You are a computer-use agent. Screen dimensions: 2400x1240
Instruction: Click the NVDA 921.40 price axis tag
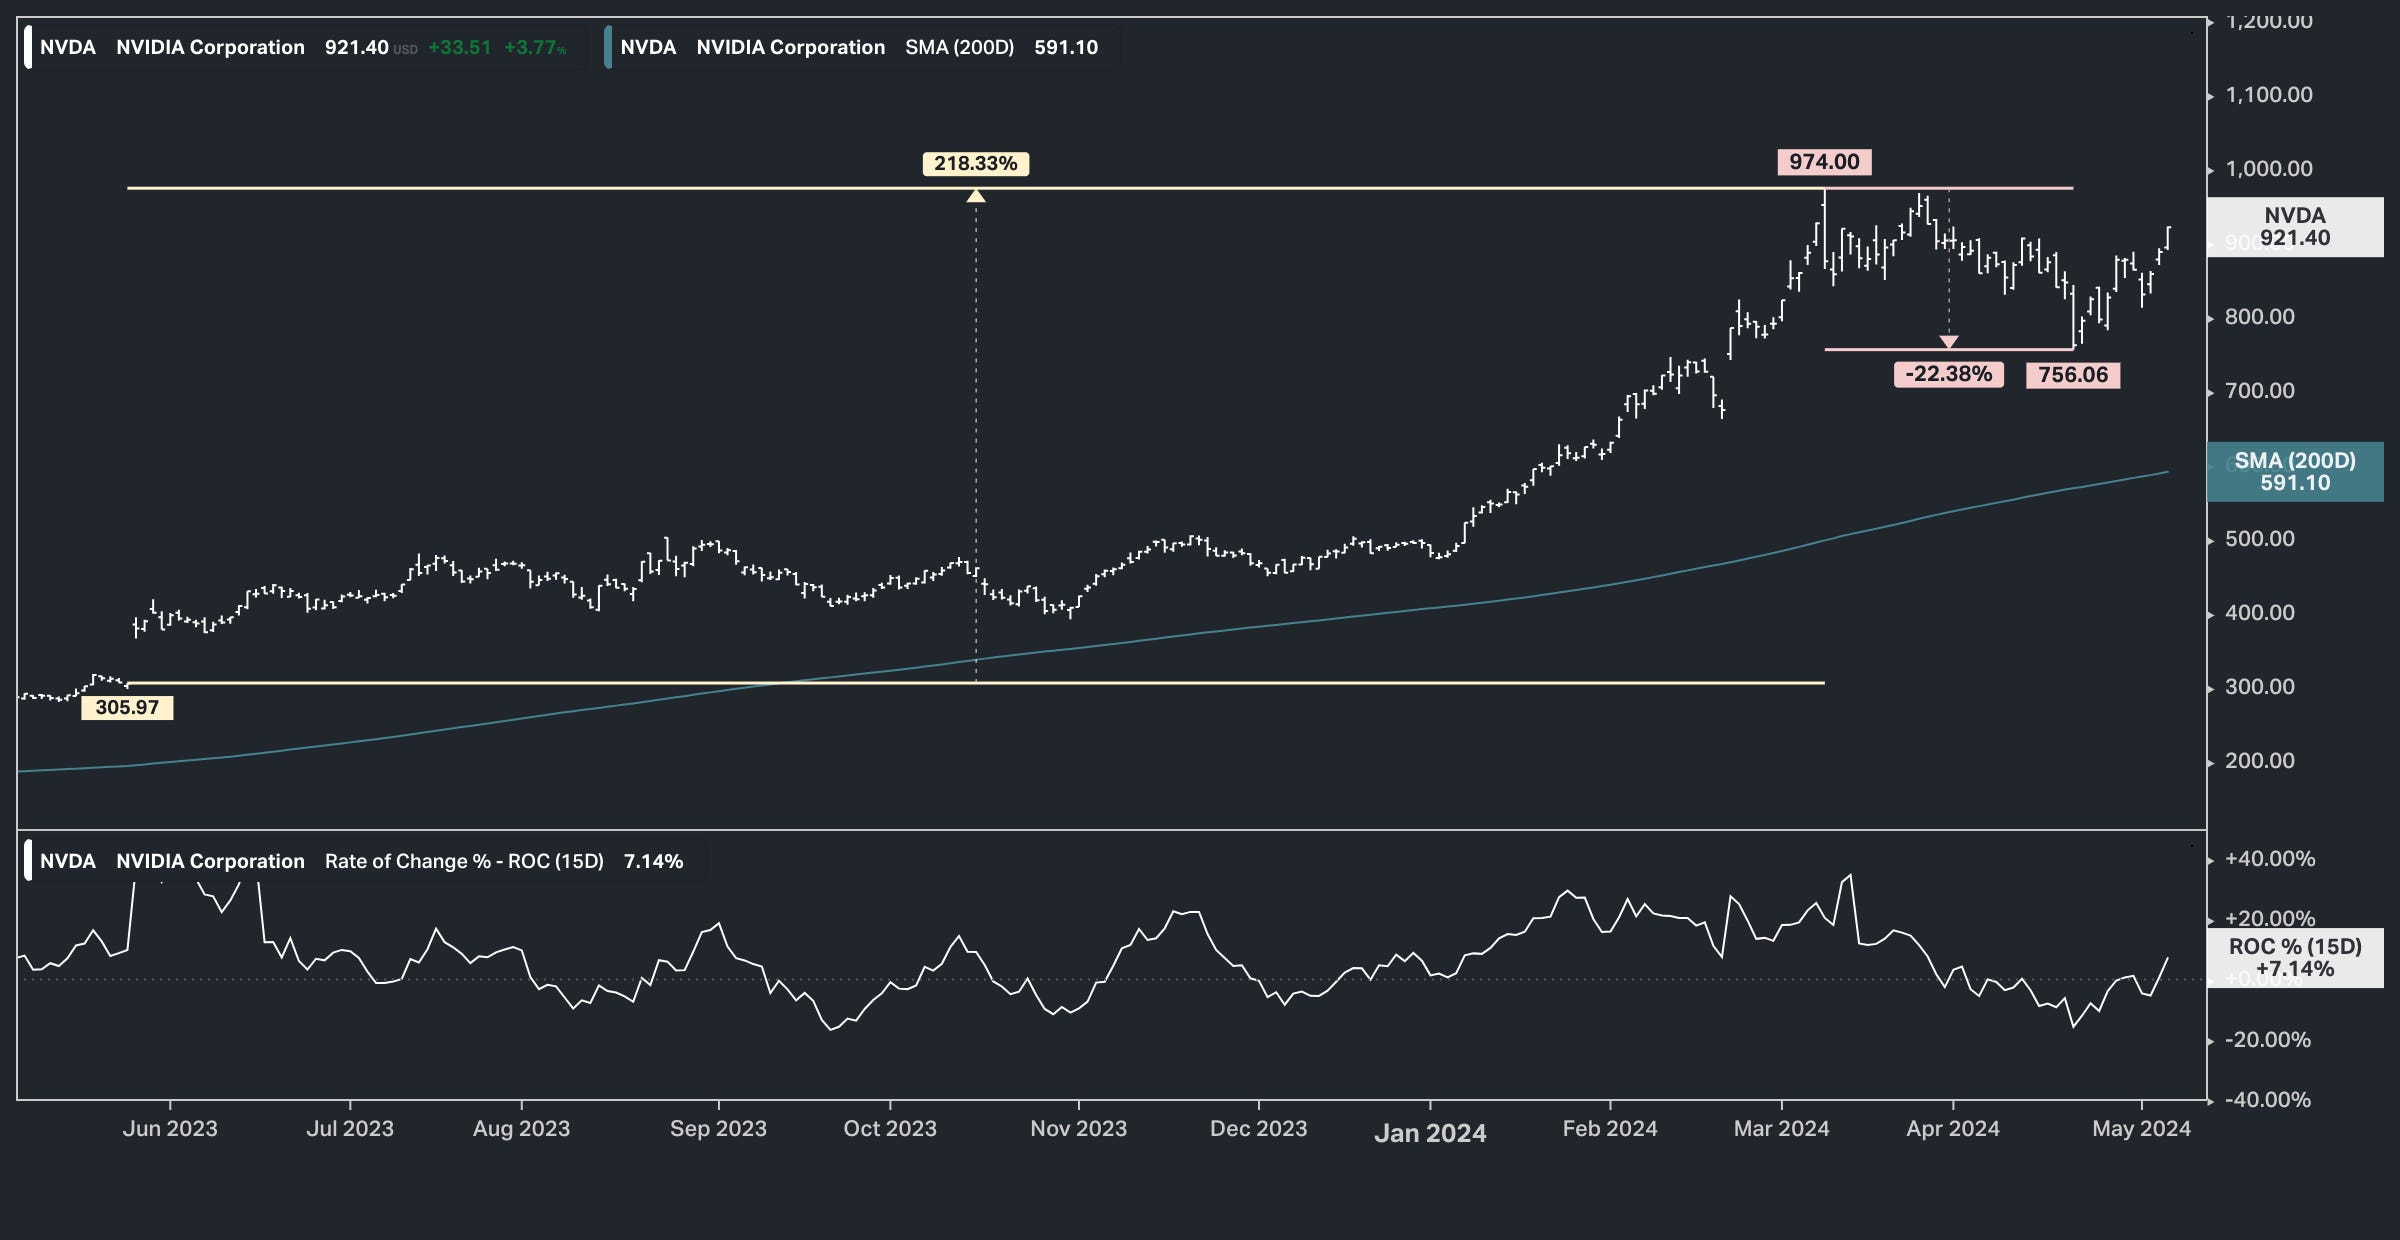2295,227
